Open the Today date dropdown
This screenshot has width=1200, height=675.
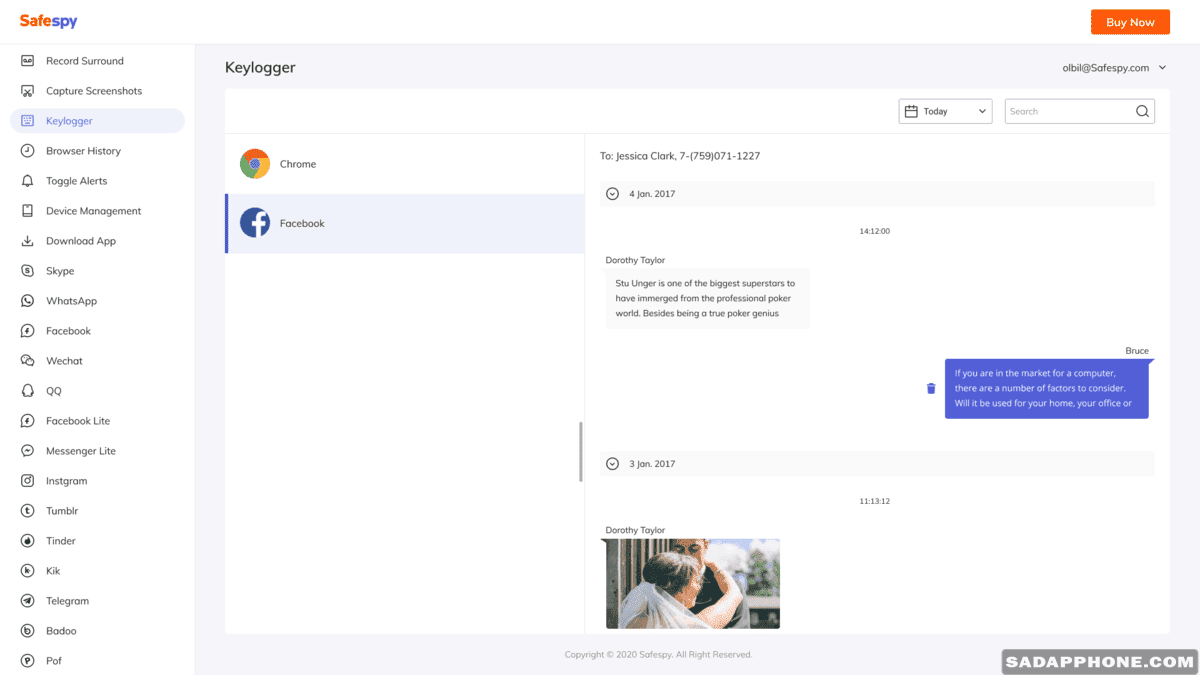tap(945, 112)
